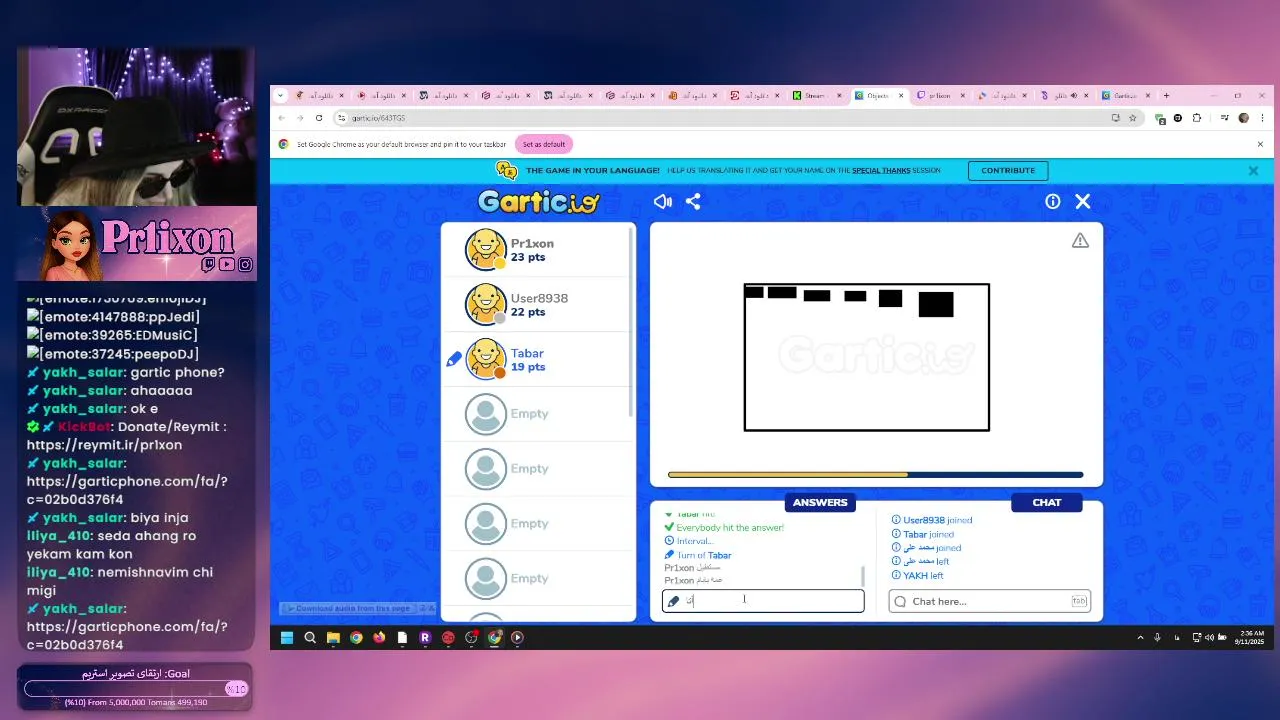Report the drawing with warning triangle icon
This screenshot has height=720, width=1280.
tap(1080, 241)
